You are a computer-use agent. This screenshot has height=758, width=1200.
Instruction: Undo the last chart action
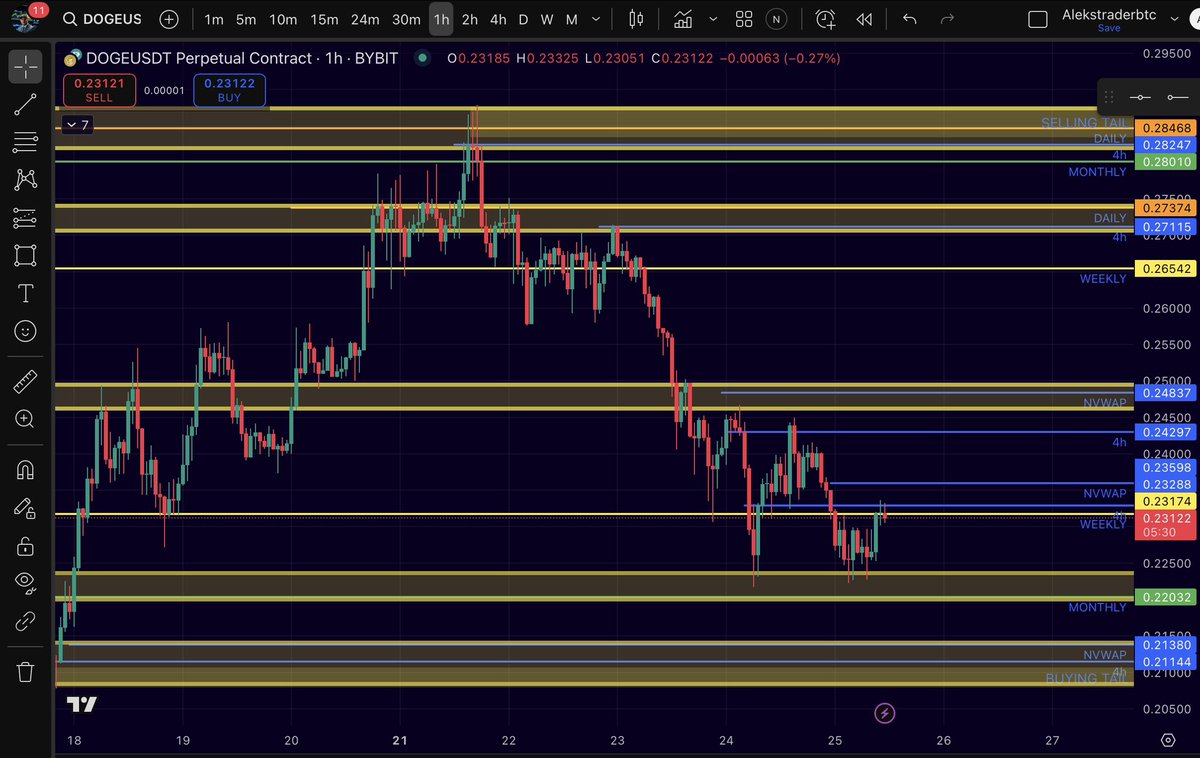[x=909, y=19]
